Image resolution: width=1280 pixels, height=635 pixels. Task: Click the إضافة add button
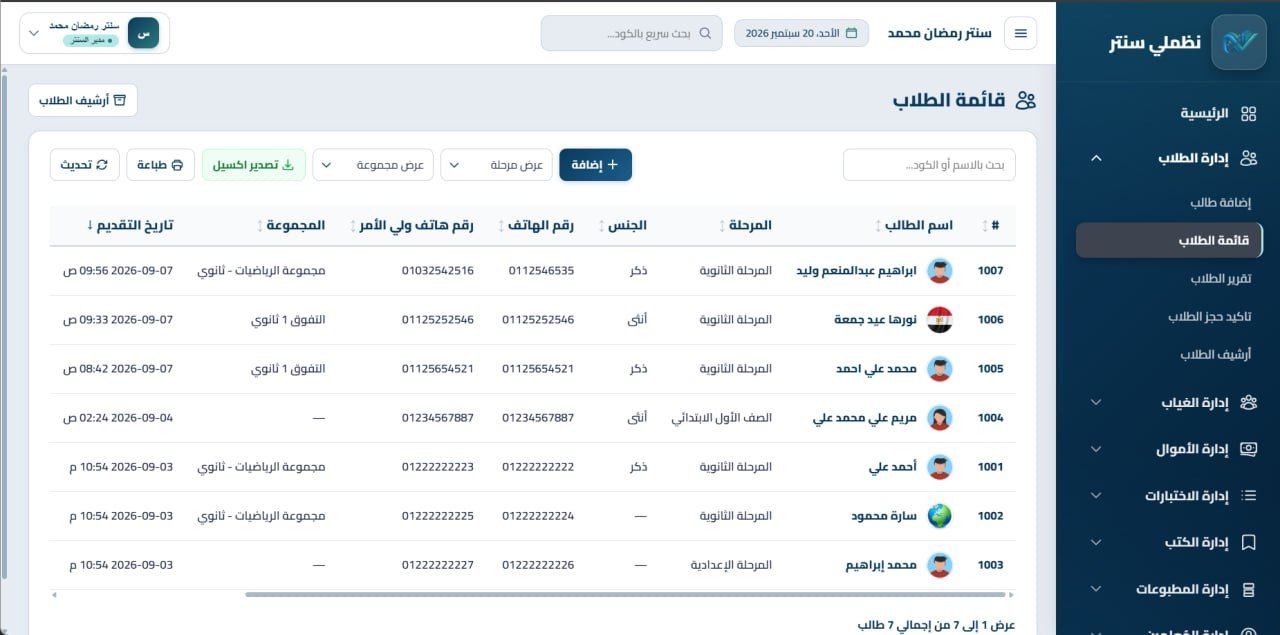pyautogui.click(x=595, y=165)
